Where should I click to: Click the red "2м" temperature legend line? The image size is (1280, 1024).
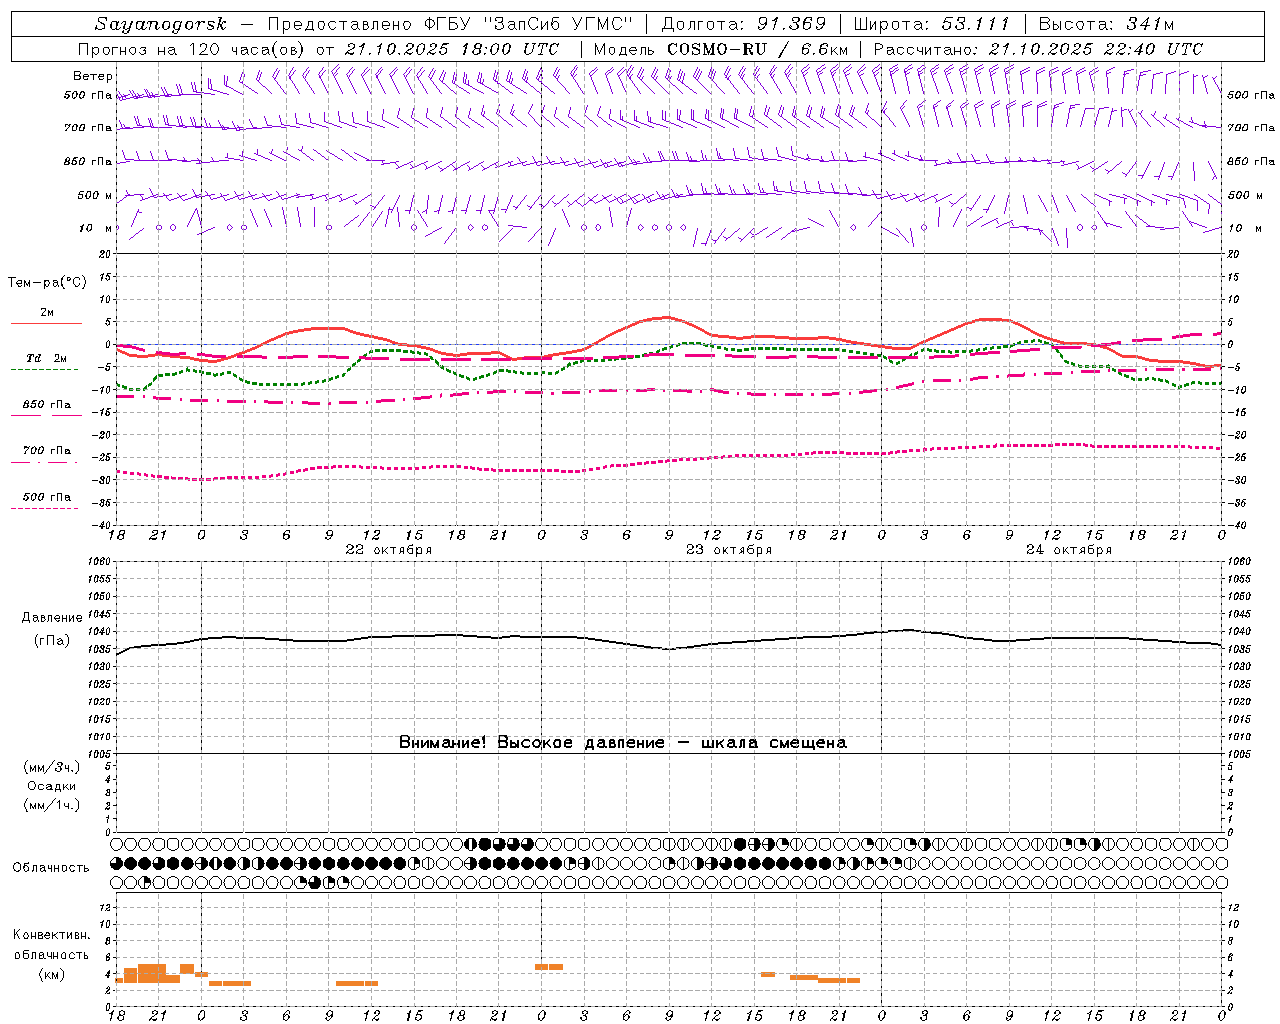(46, 323)
